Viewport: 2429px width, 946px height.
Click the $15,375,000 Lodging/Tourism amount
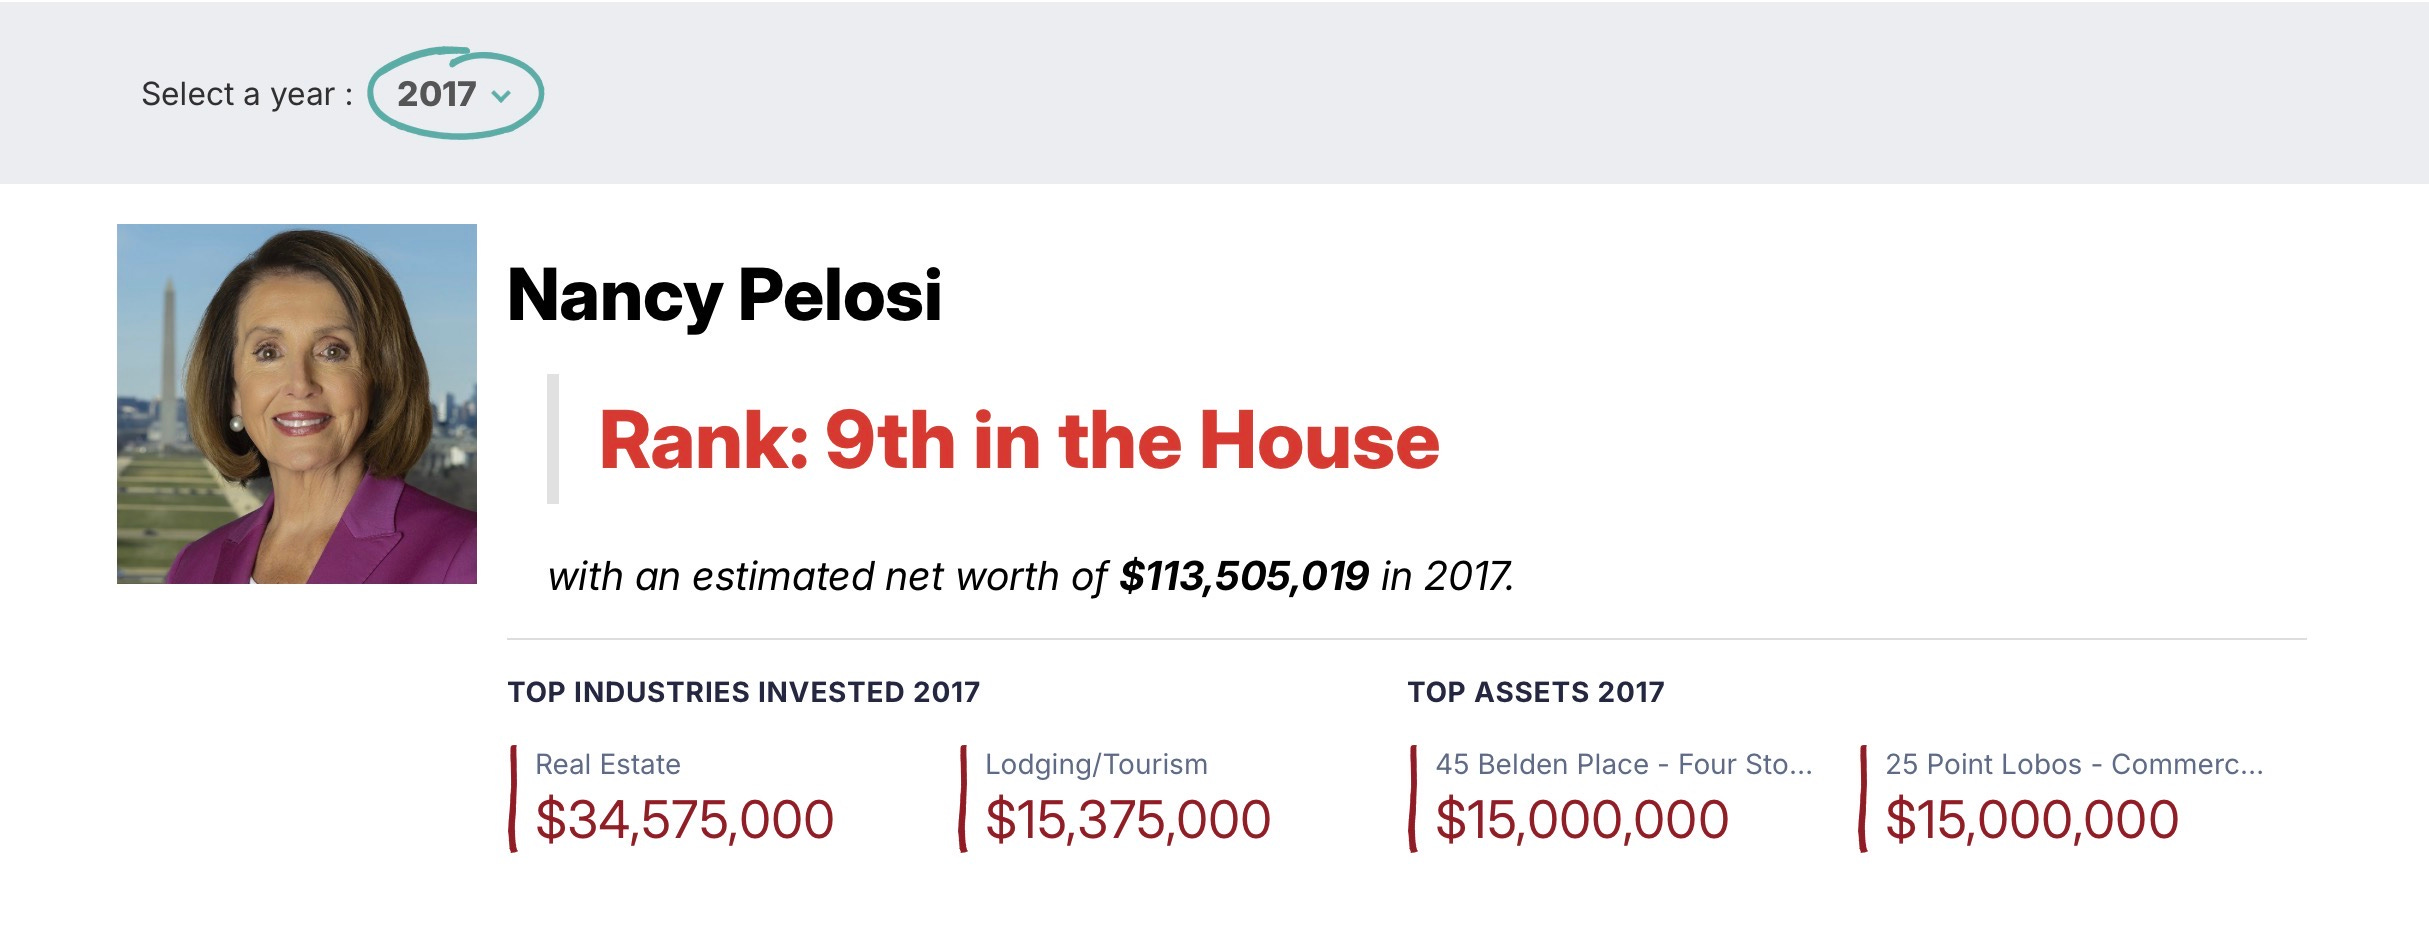1128,820
